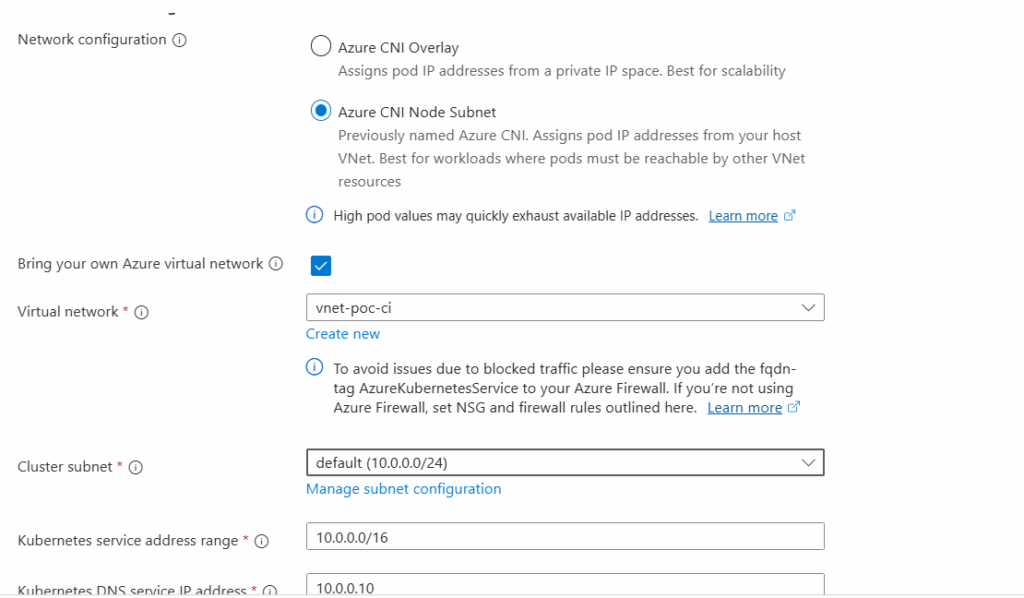Show info tooltip for Network configuration
1024x598 pixels.
point(180,40)
